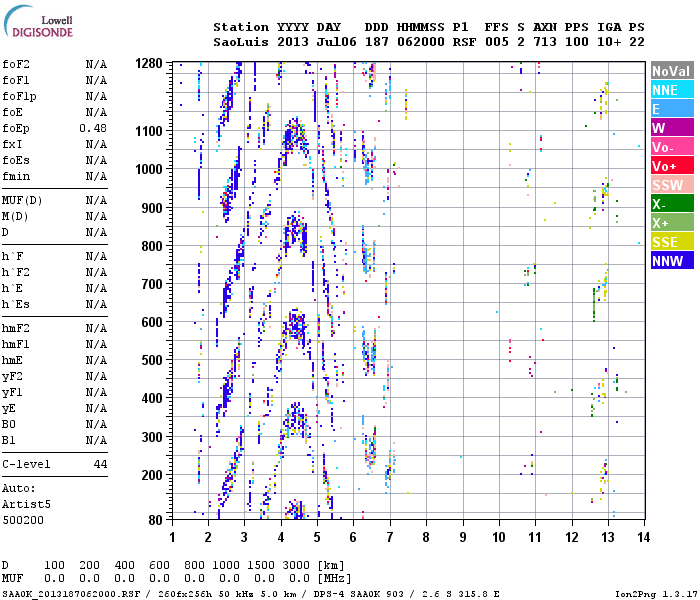
Task: Click the B0 parameter label
Action: 8,424
